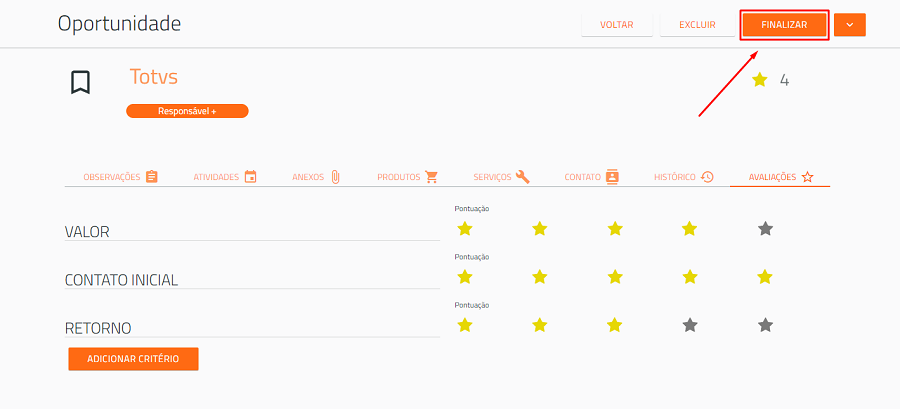
Task: Open the Observações tab
Action: [x=121, y=177]
